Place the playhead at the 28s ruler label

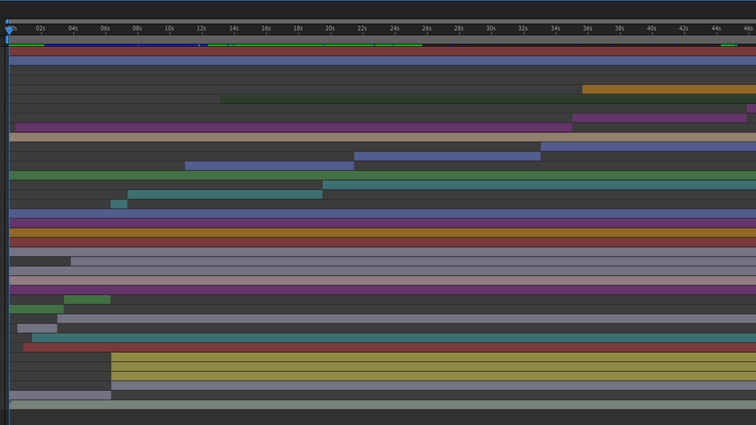459,28
